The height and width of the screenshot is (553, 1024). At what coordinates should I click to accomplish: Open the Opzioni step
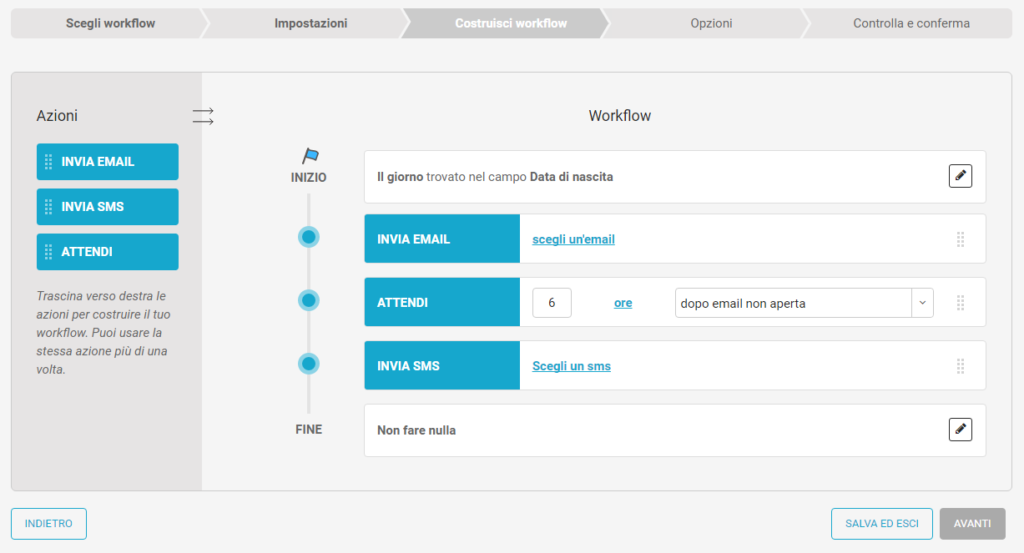[711, 23]
